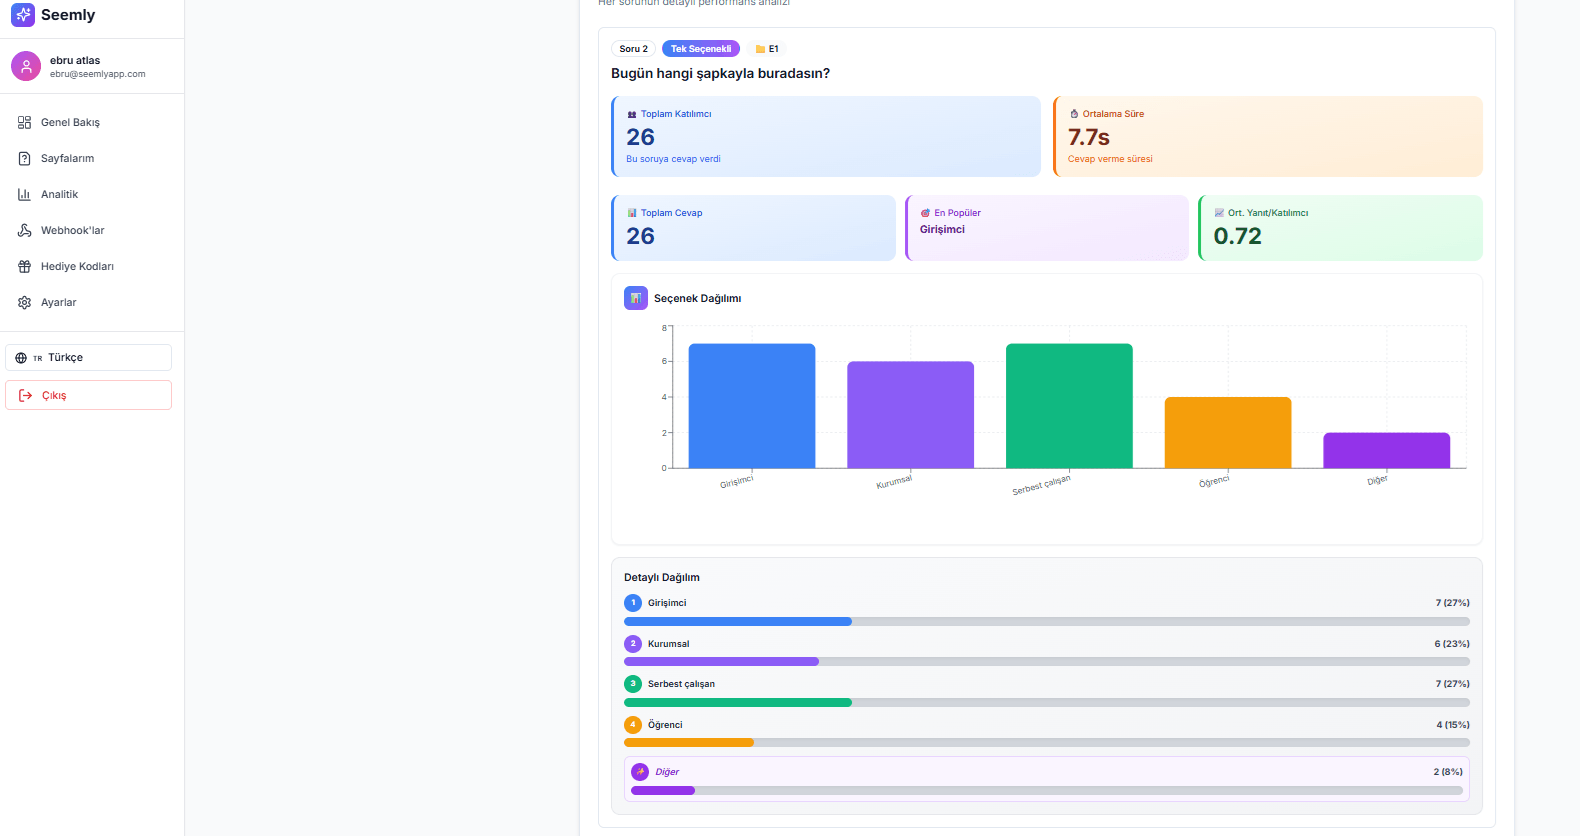Image resolution: width=1580 pixels, height=836 pixels.
Task: Click the orange Öğrenci chart bar
Action: 1227,432
